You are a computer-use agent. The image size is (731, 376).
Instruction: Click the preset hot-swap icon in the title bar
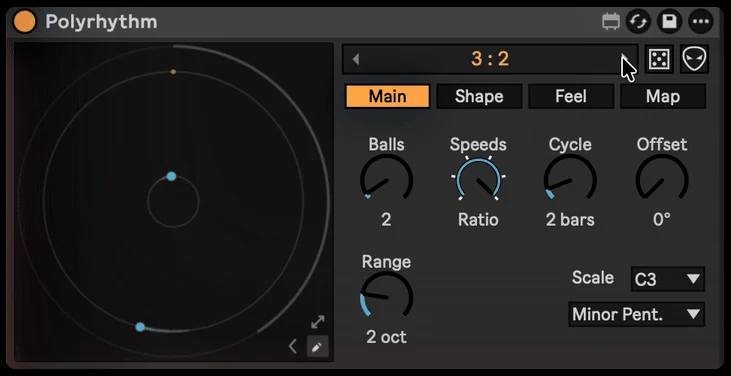click(638, 22)
